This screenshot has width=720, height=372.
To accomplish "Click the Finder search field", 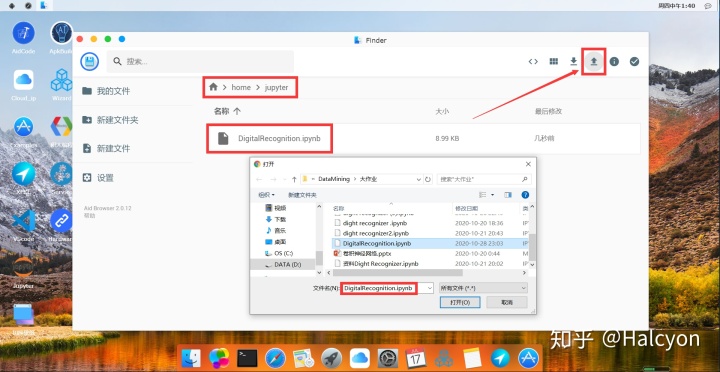I will pos(200,62).
